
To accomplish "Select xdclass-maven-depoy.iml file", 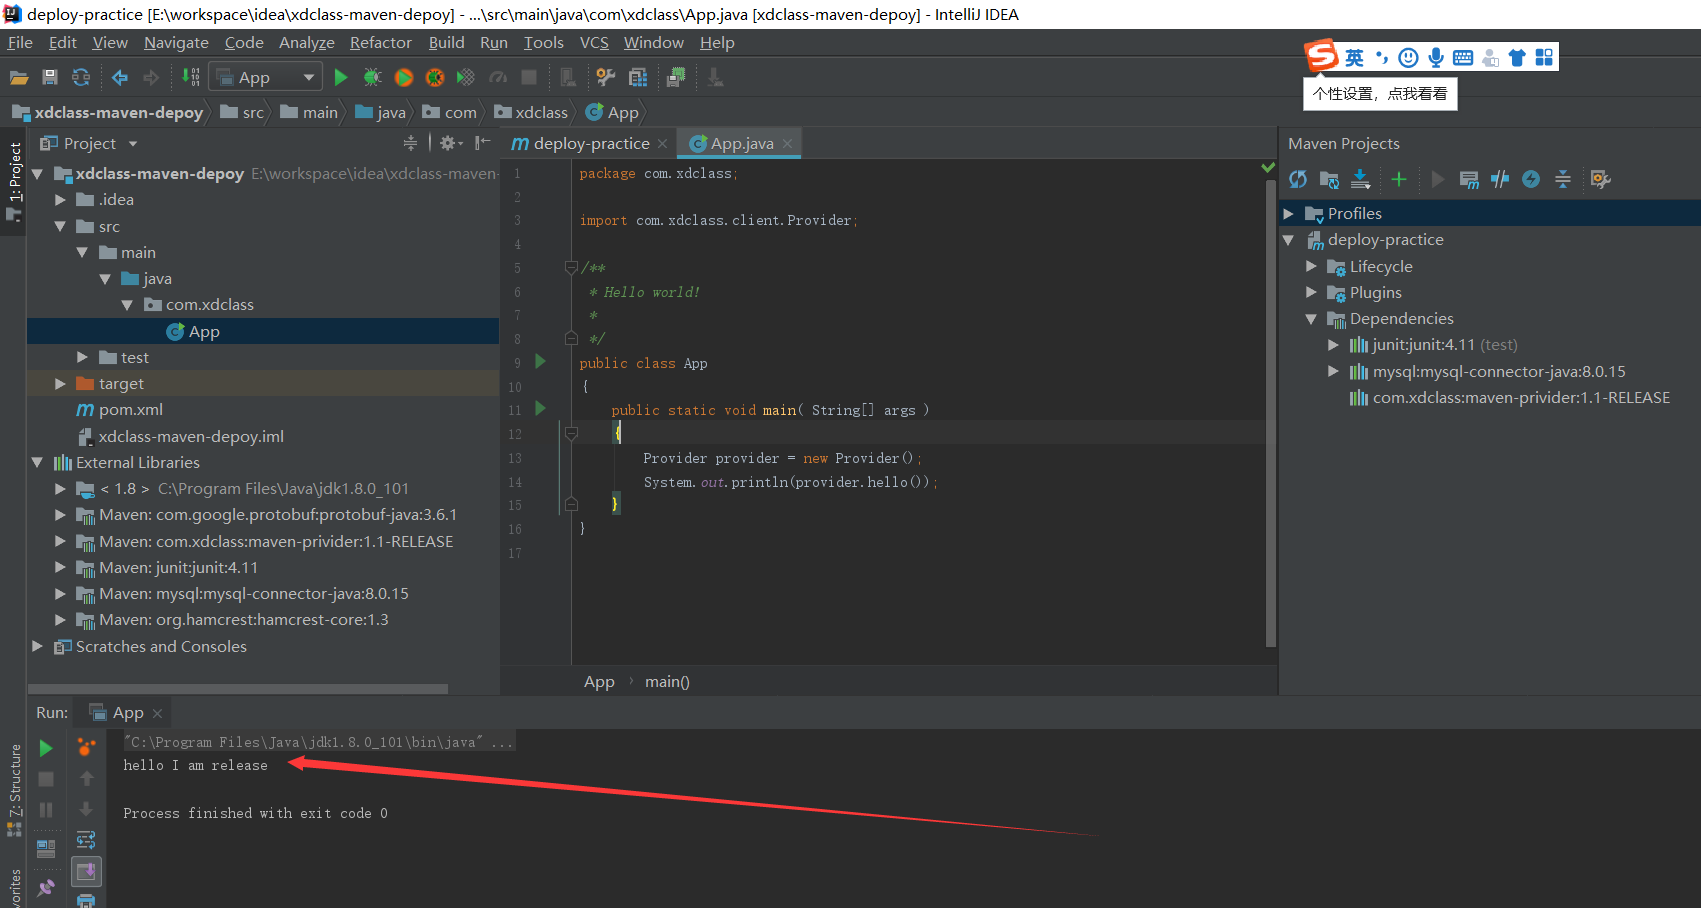I will [x=180, y=436].
